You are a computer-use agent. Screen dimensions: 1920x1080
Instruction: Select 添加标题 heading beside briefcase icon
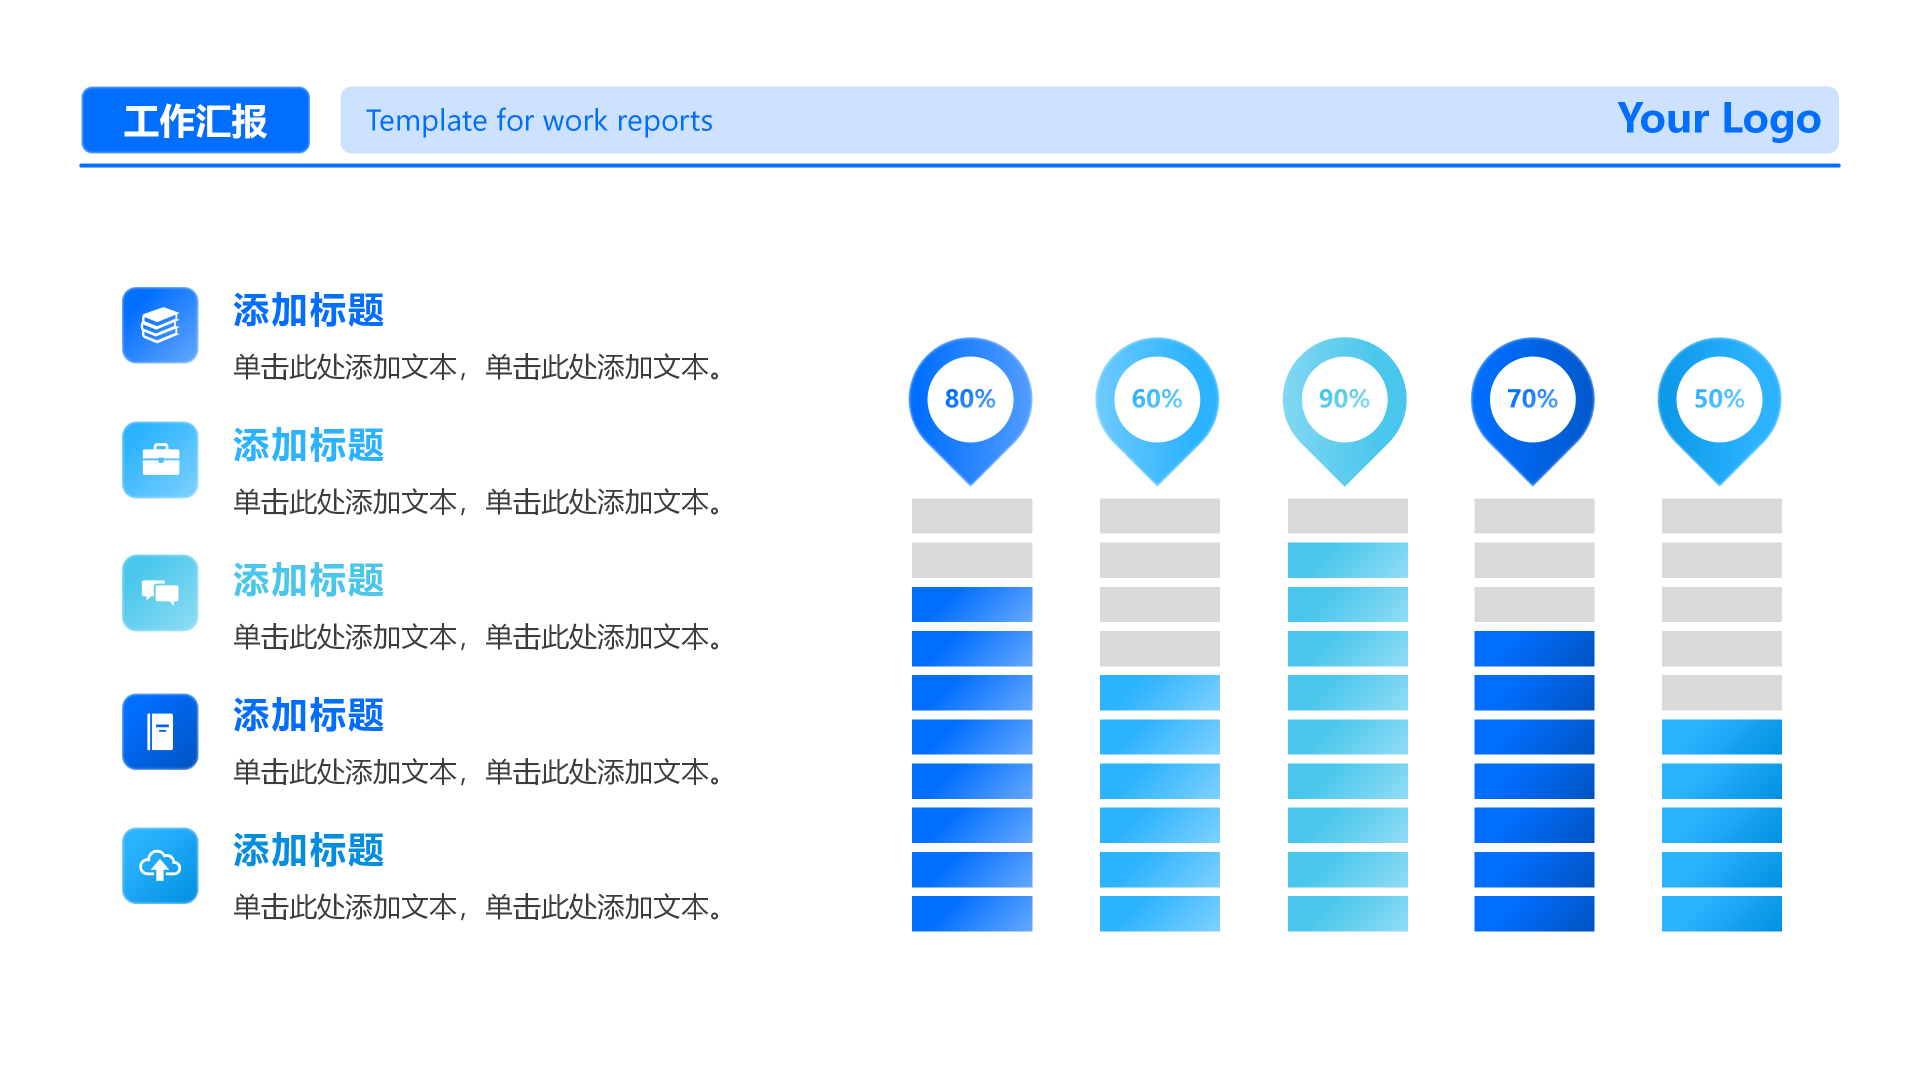pos(308,446)
